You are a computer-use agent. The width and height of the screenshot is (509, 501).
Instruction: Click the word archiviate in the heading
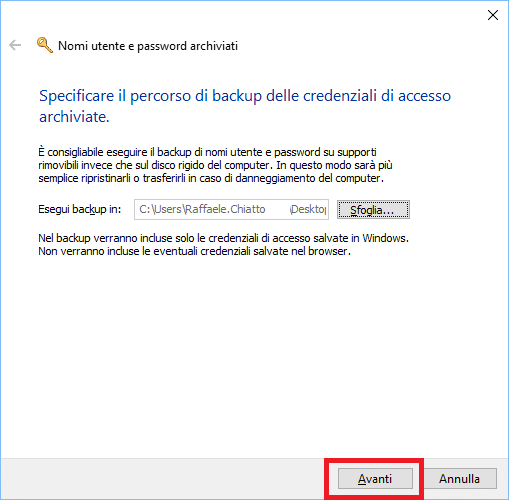coord(74,117)
